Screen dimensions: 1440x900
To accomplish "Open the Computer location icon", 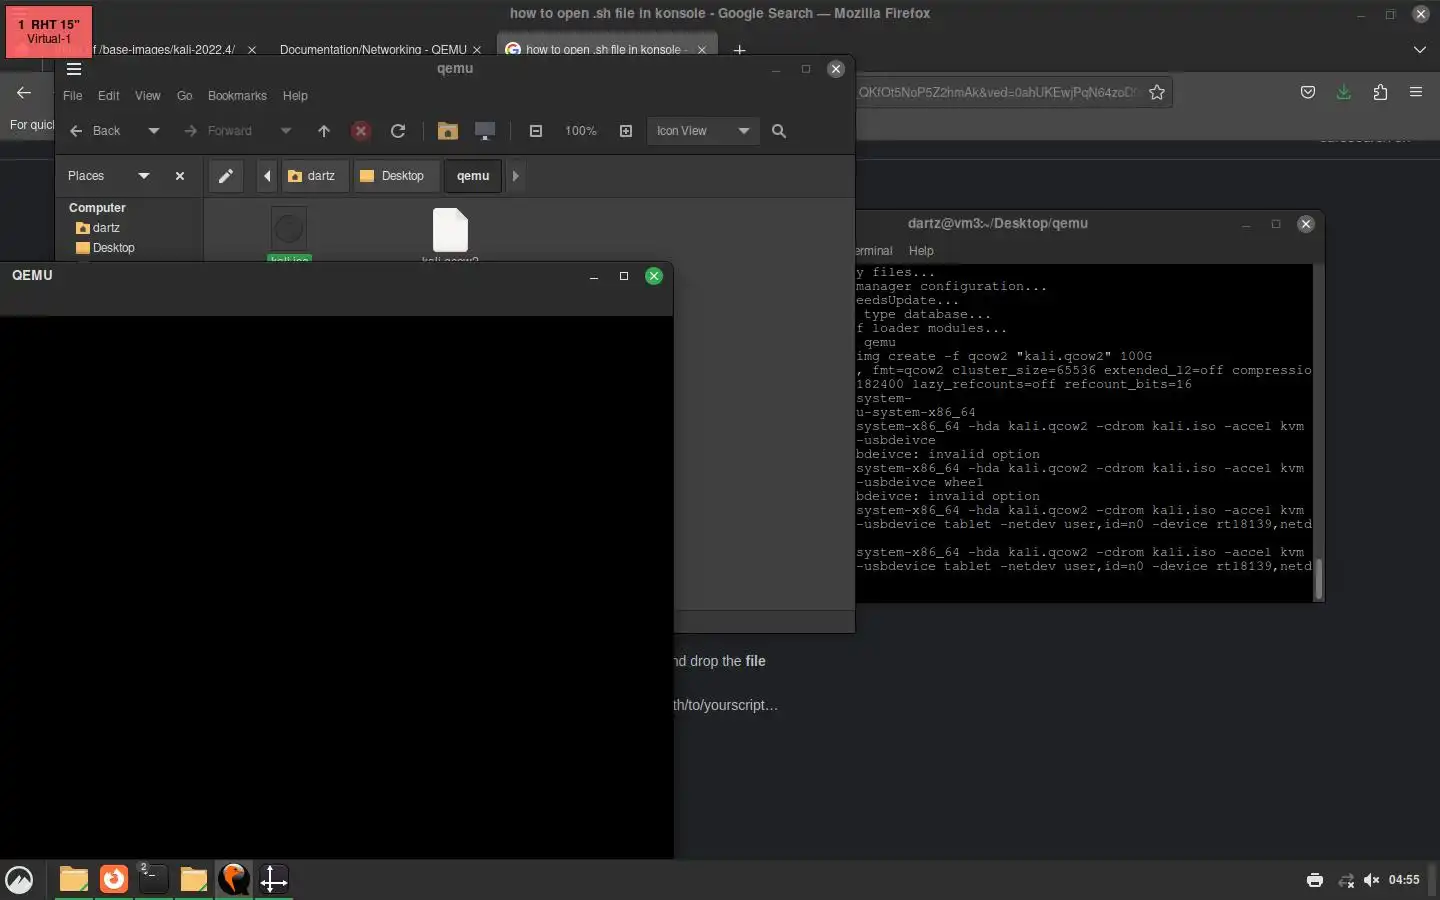I will tap(485, 131).
